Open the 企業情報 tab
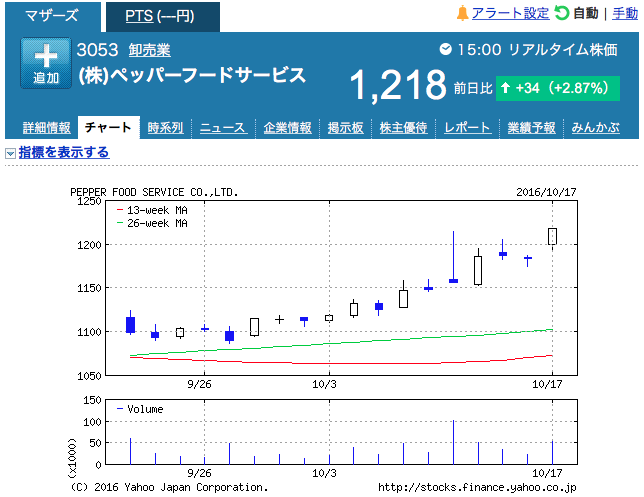 click(288, 128)
